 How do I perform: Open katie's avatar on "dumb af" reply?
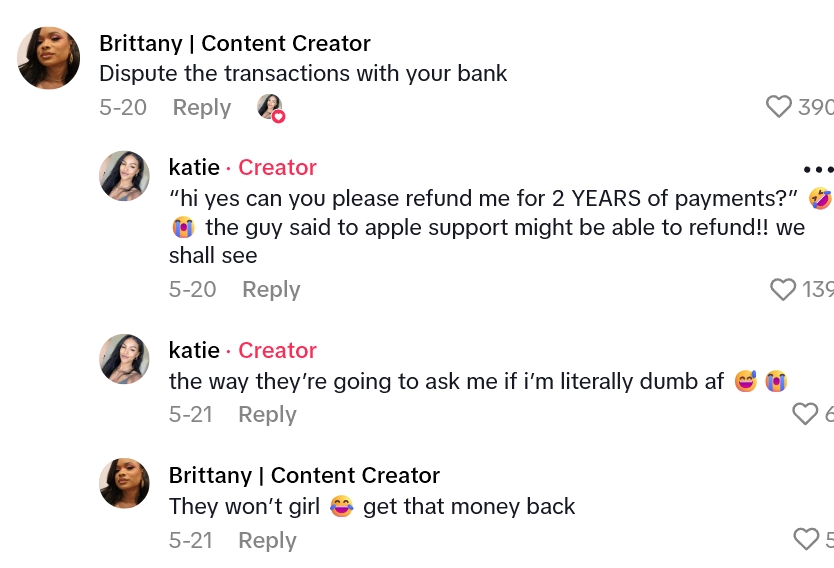pos(124,359)
